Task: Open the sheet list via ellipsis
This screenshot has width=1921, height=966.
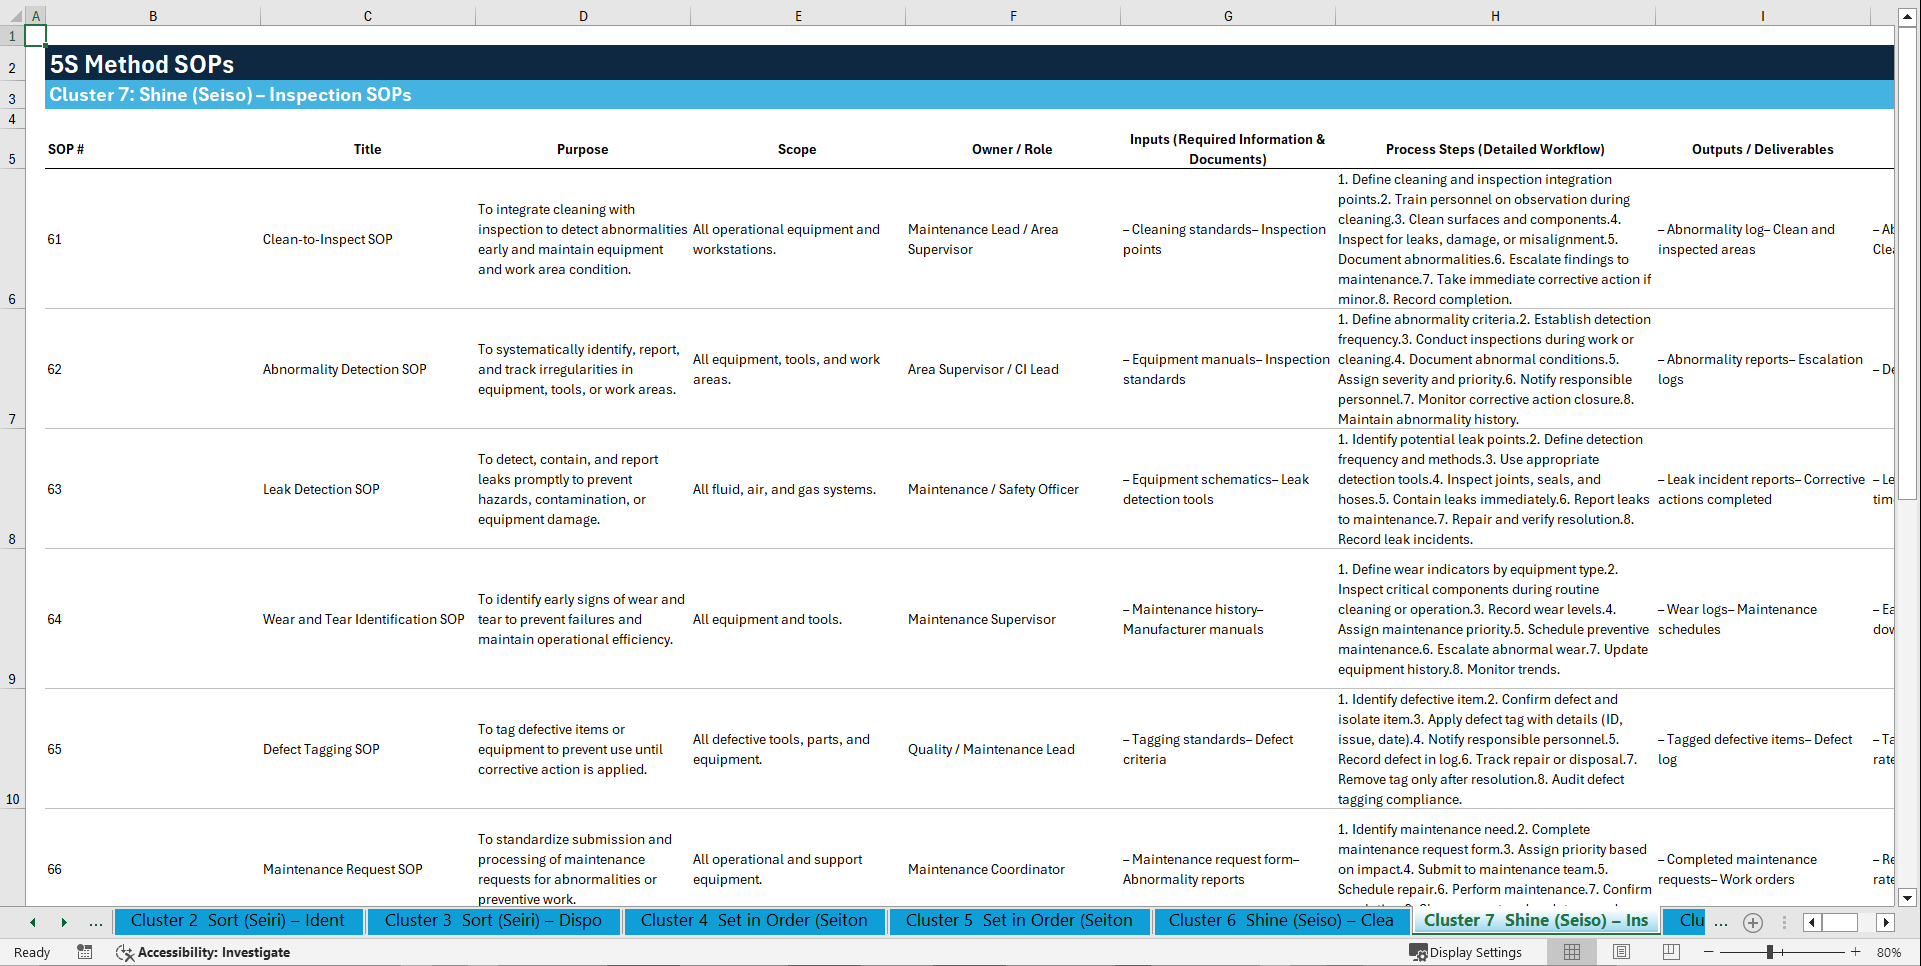Action: coord(96,922)
